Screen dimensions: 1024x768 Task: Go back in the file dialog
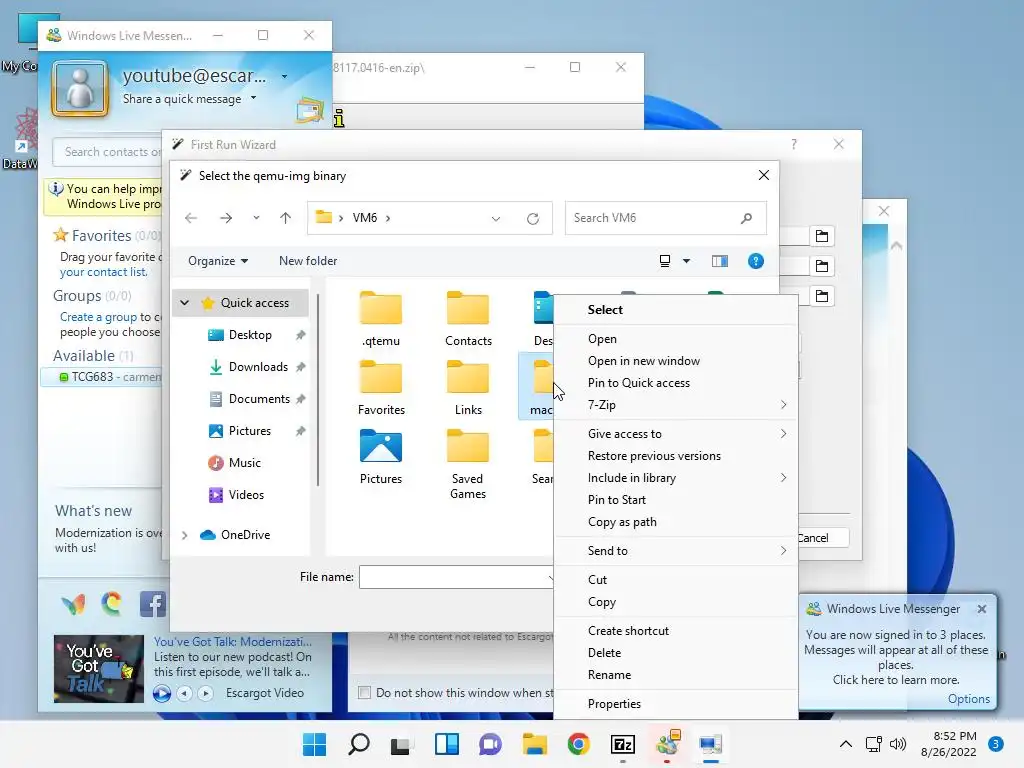[191, 218]
